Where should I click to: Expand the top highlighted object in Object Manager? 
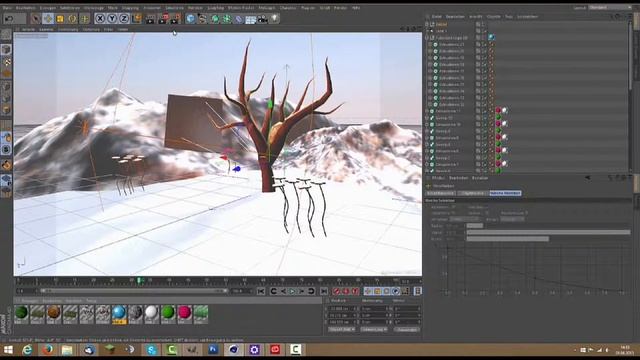(427, 24)
